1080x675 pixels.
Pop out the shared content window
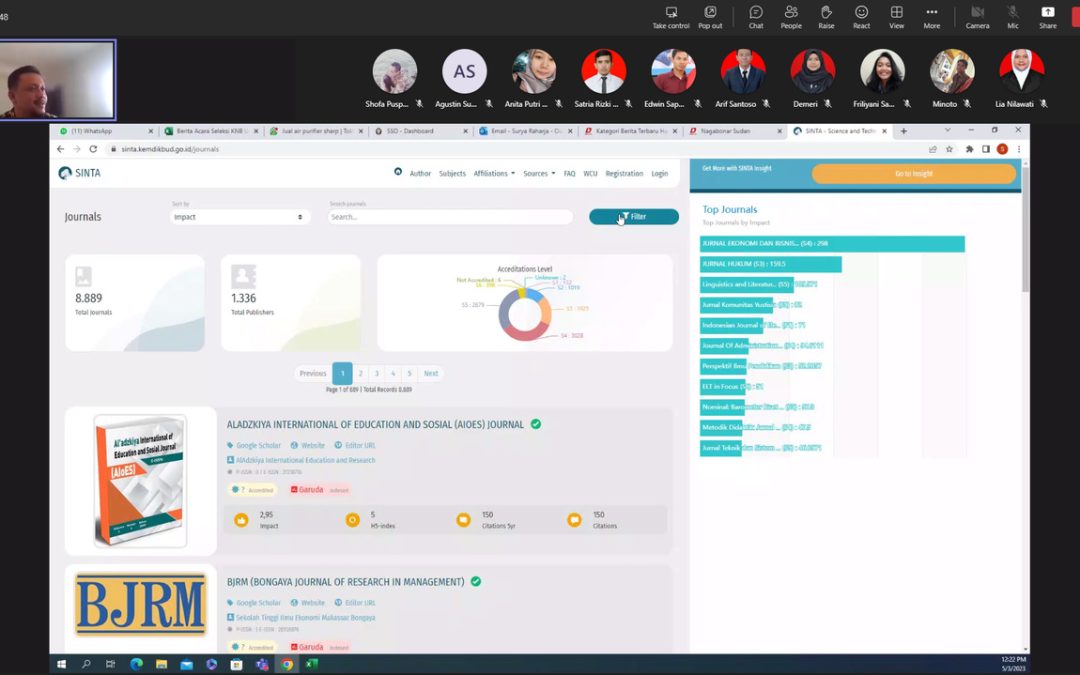710,17
